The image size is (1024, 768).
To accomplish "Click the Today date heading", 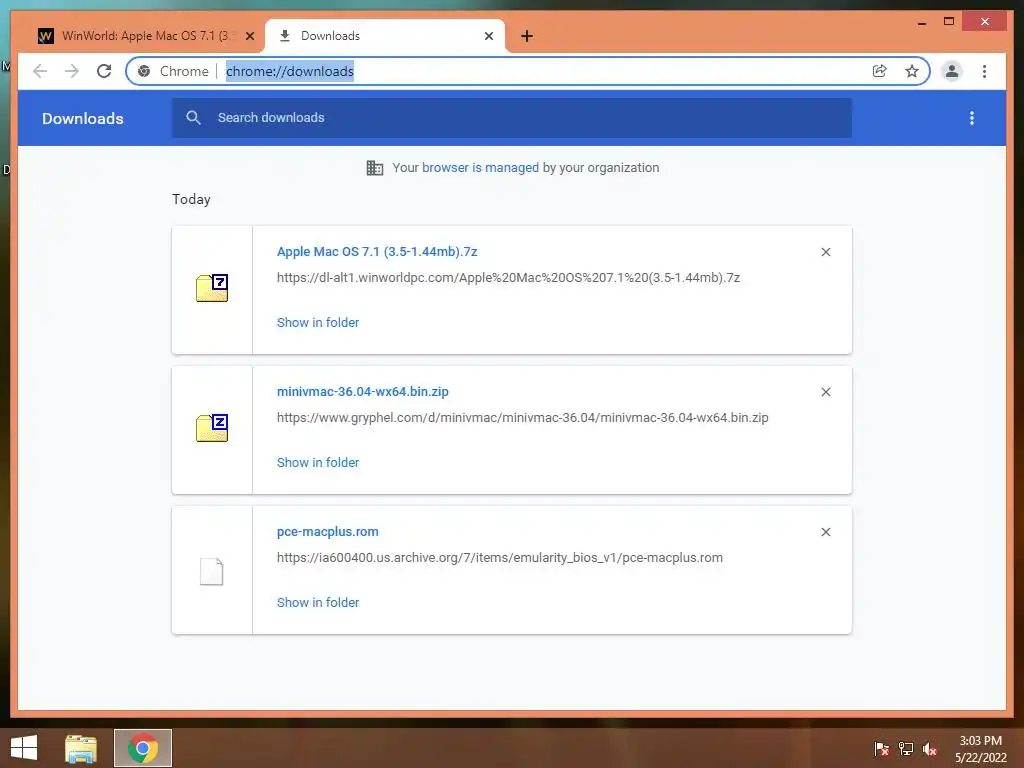I will [x=191, y=199].
